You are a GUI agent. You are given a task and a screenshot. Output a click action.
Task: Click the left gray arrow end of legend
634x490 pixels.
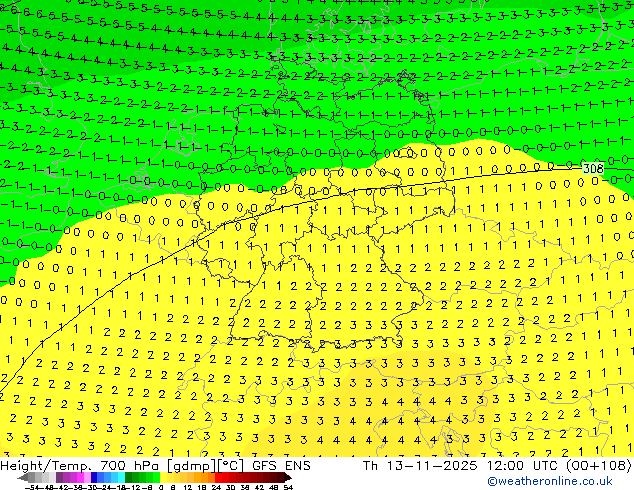tap(22, 477)
